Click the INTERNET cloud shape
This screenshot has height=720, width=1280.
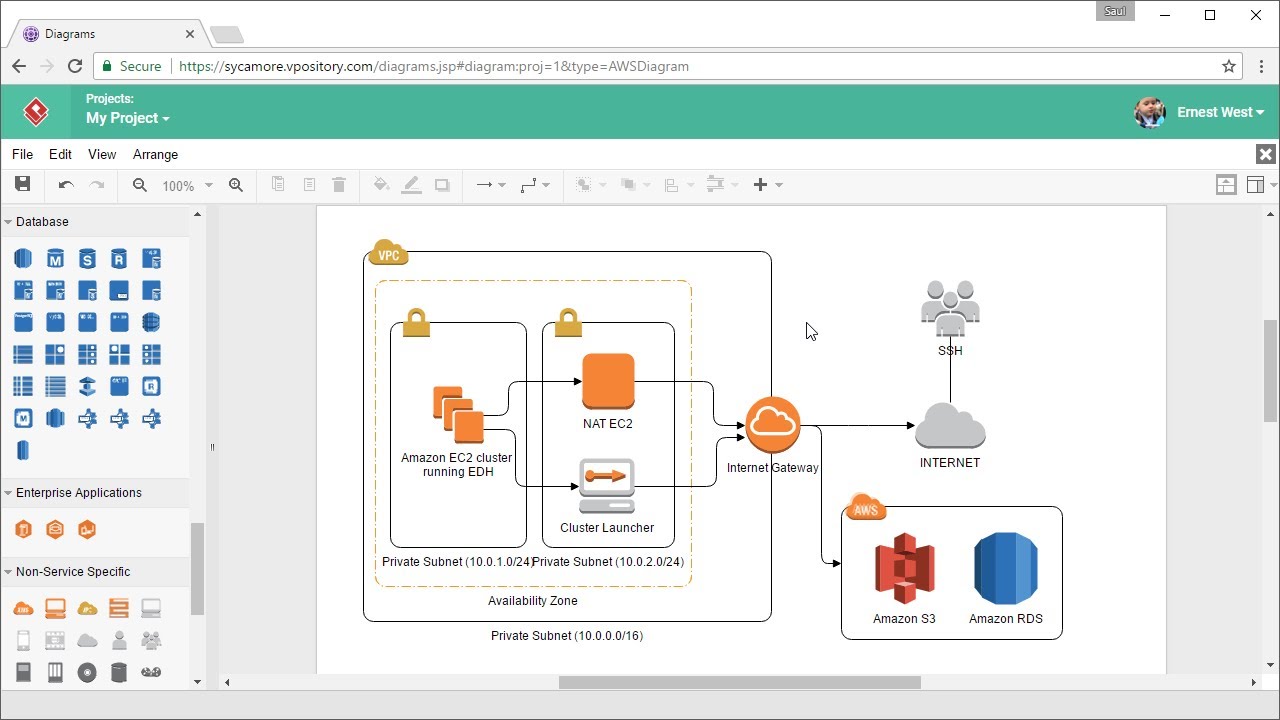[950, 426]
